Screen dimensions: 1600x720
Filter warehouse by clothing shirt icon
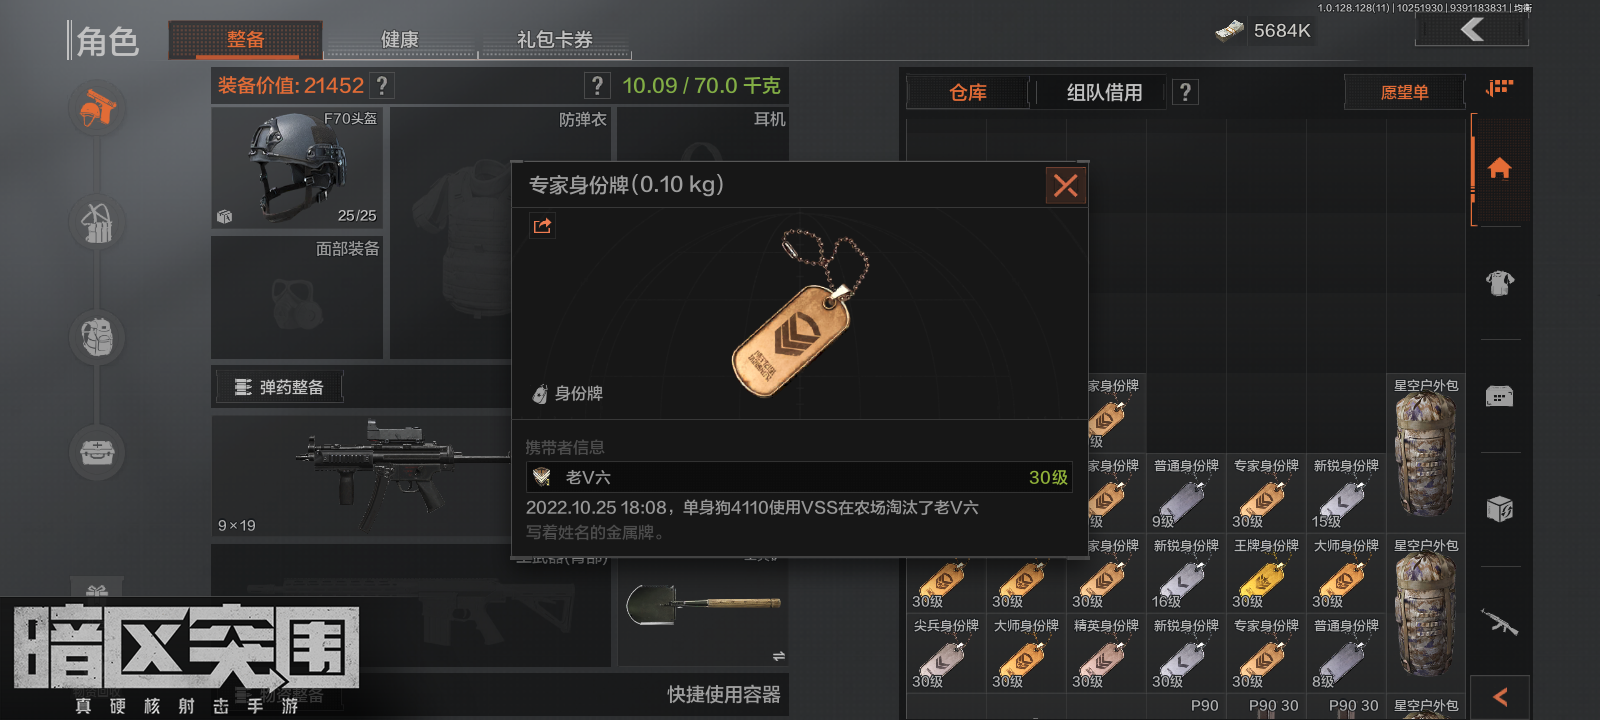[x=1499, y=283]
